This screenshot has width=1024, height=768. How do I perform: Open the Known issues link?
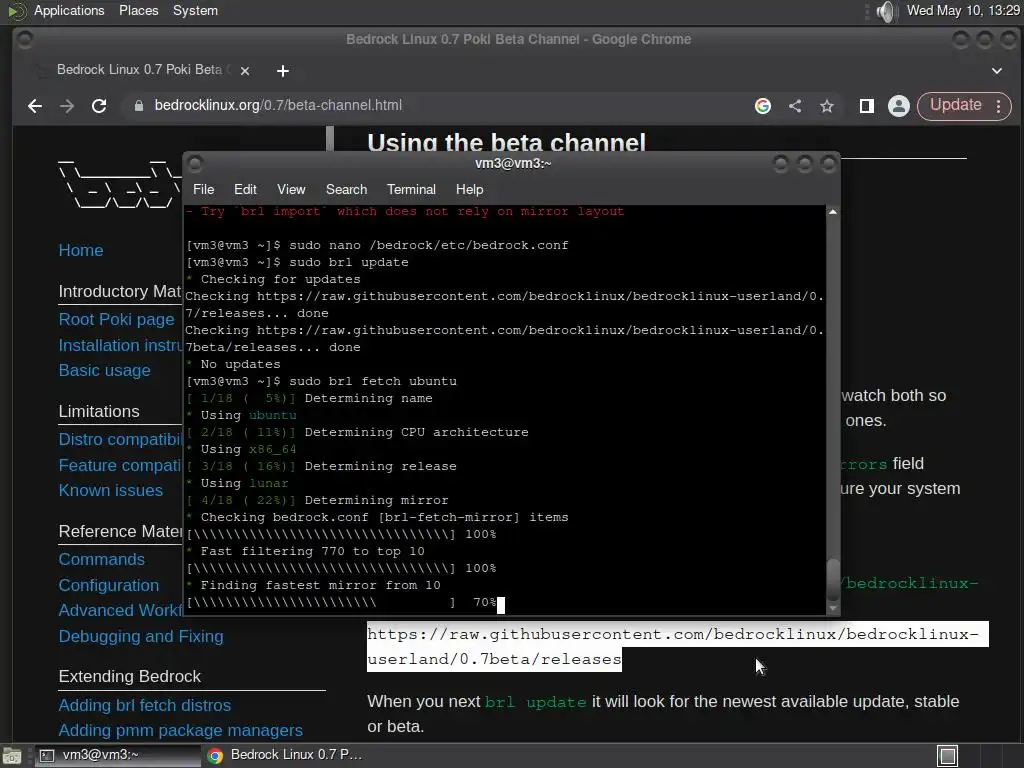click(x=111, y=490)
